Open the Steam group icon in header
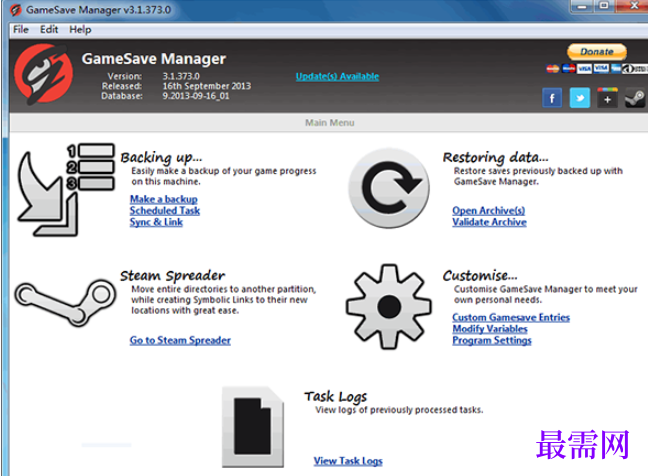The height and width of the screenshot is (476, 648). [635, 98]
